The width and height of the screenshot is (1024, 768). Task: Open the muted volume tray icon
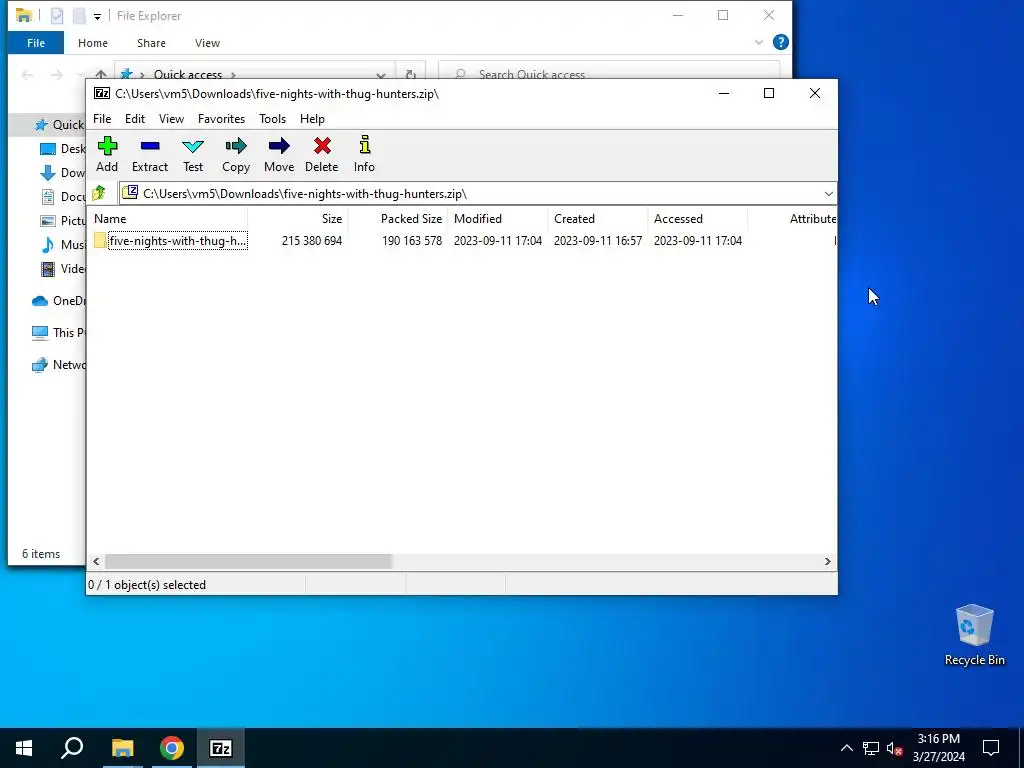(x=895, y=748)
